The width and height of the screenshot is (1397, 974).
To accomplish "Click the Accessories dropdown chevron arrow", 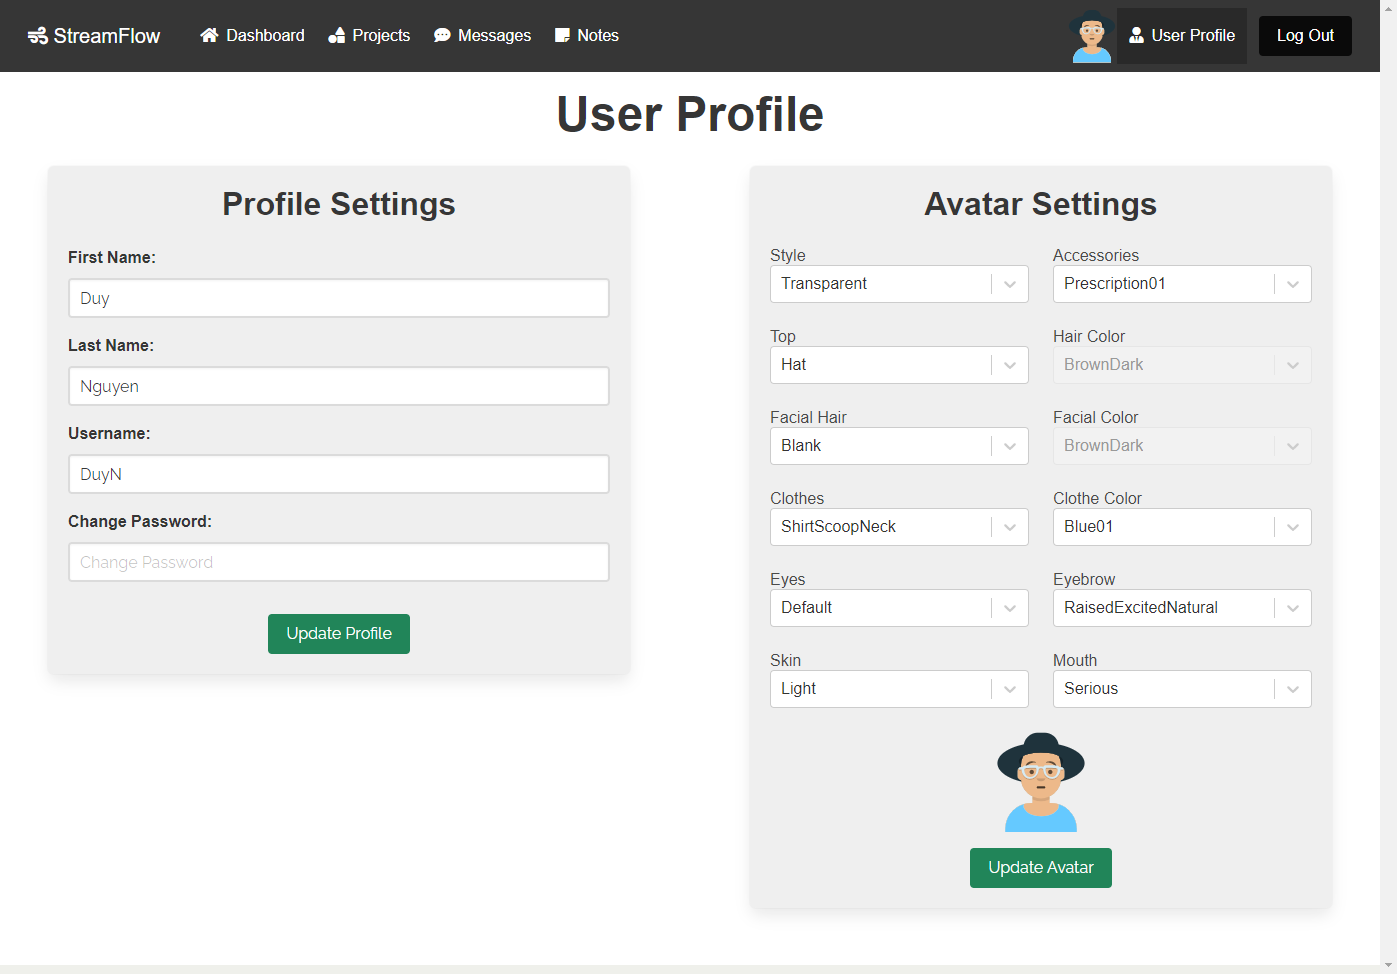I will tap(1293, 284).
